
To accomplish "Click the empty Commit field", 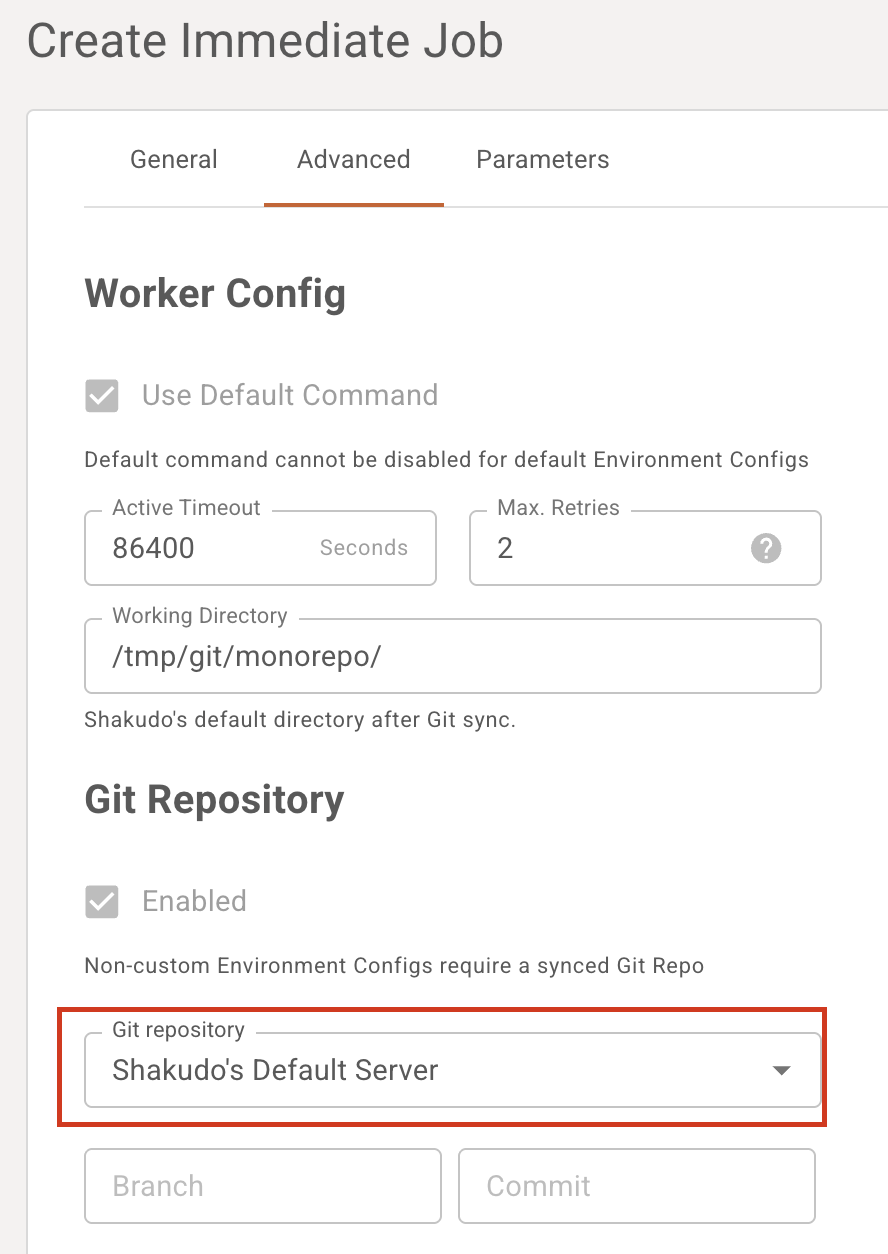I will (x=636, y=1186).
